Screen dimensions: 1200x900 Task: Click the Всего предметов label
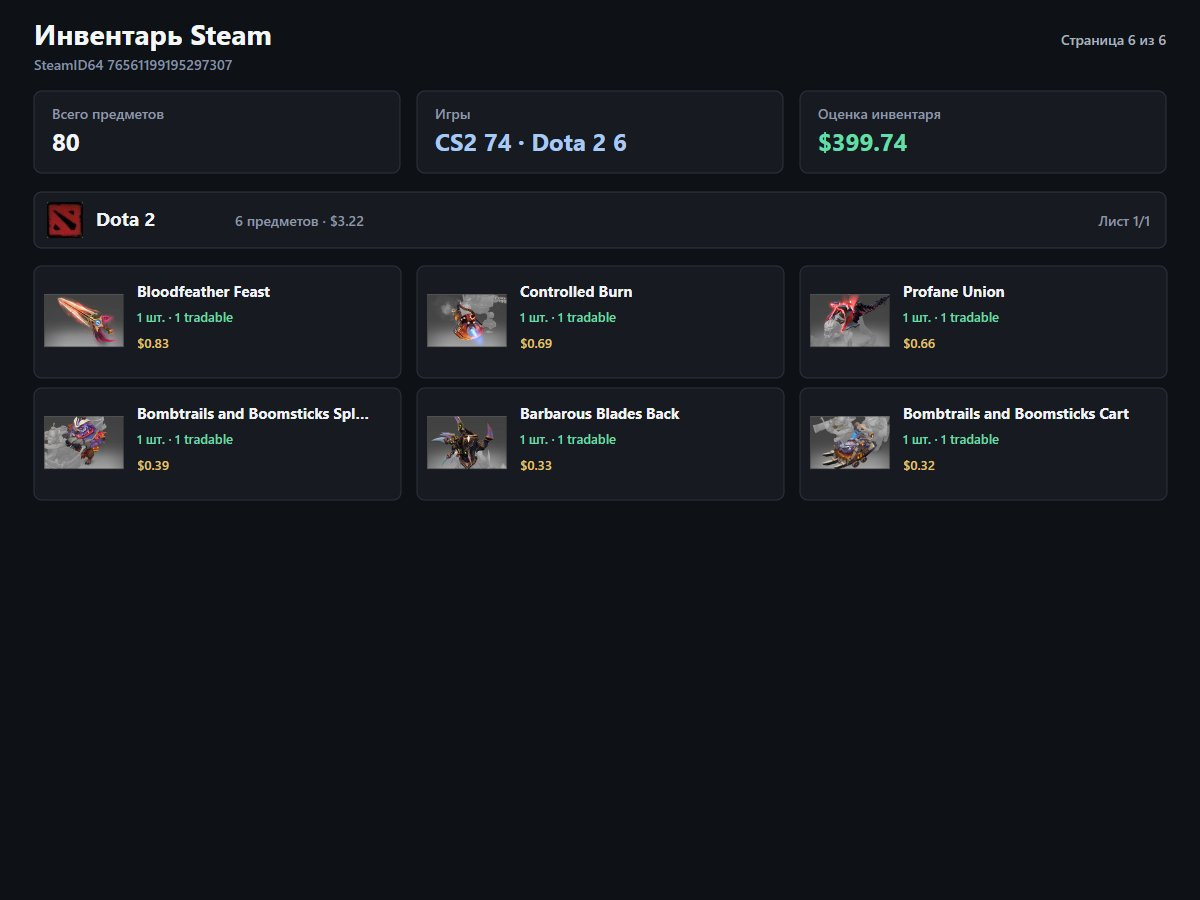coord(108,114)
